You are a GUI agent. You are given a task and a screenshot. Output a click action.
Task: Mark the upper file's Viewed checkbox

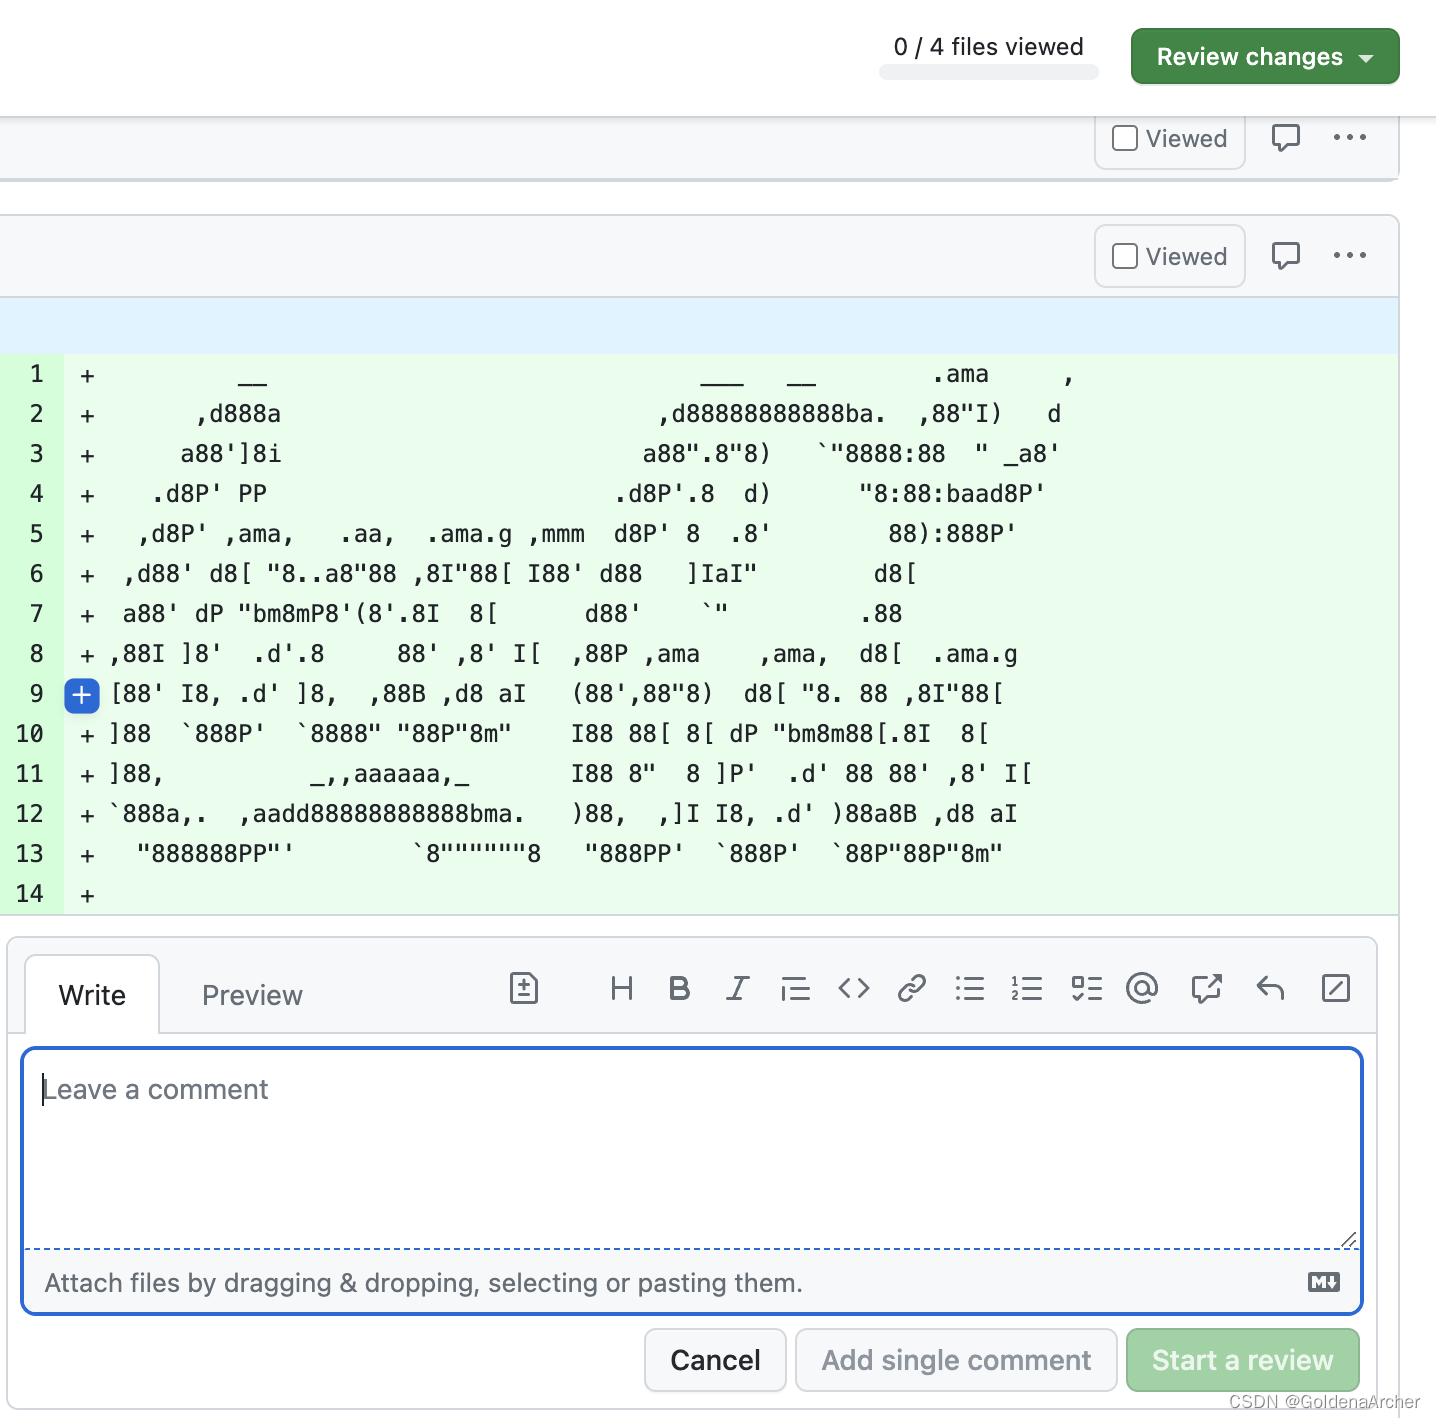pyautogui.click(x=1125, y=138)
